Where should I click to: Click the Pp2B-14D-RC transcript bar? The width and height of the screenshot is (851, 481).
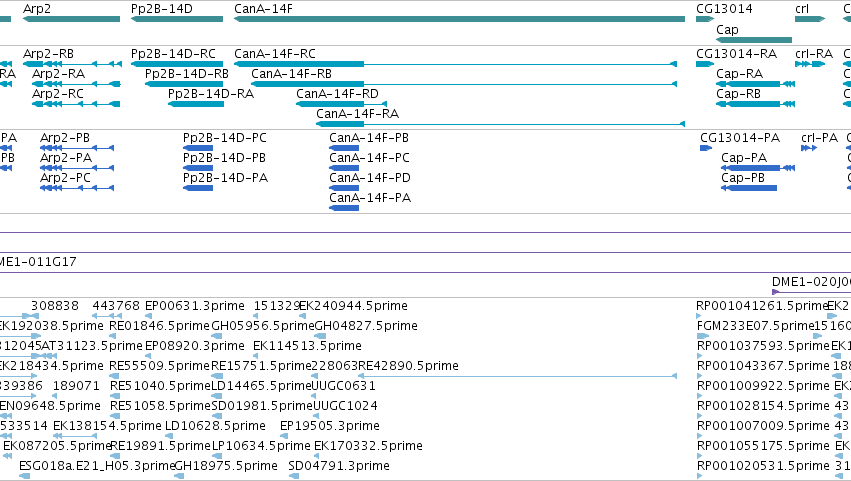(177, 64)
